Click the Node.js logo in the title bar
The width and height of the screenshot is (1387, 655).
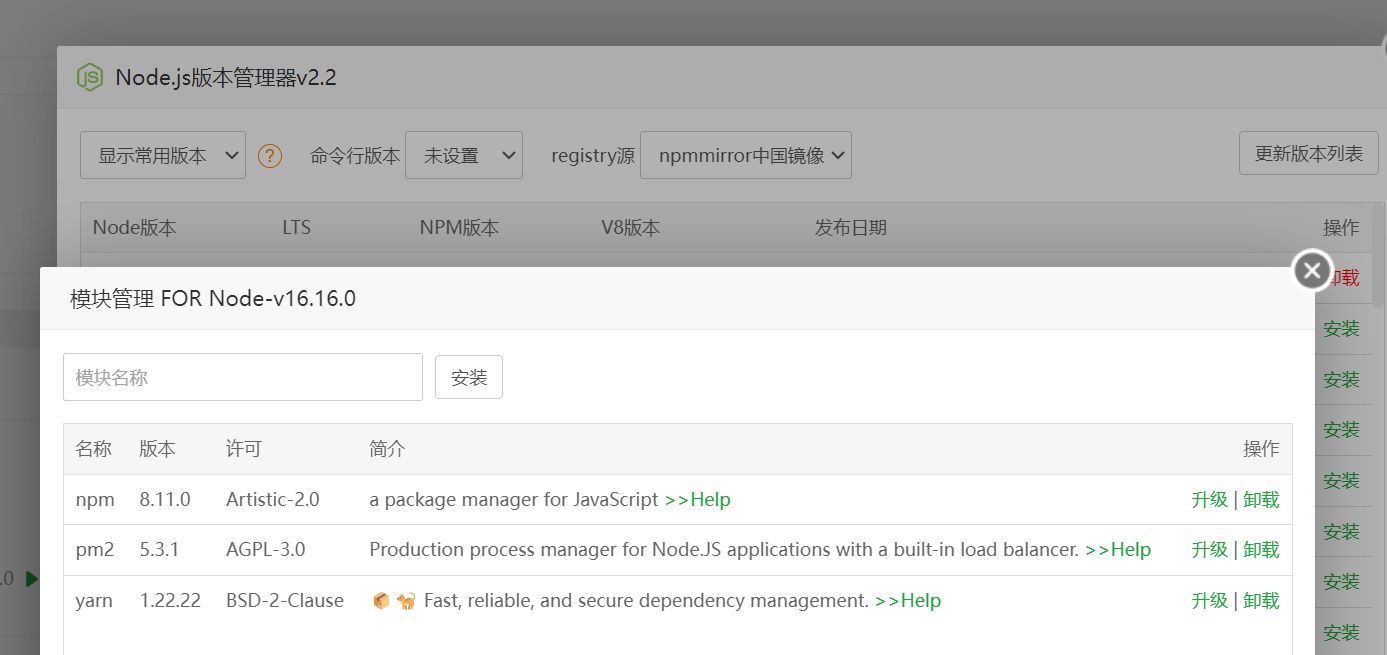pos(91,77)
